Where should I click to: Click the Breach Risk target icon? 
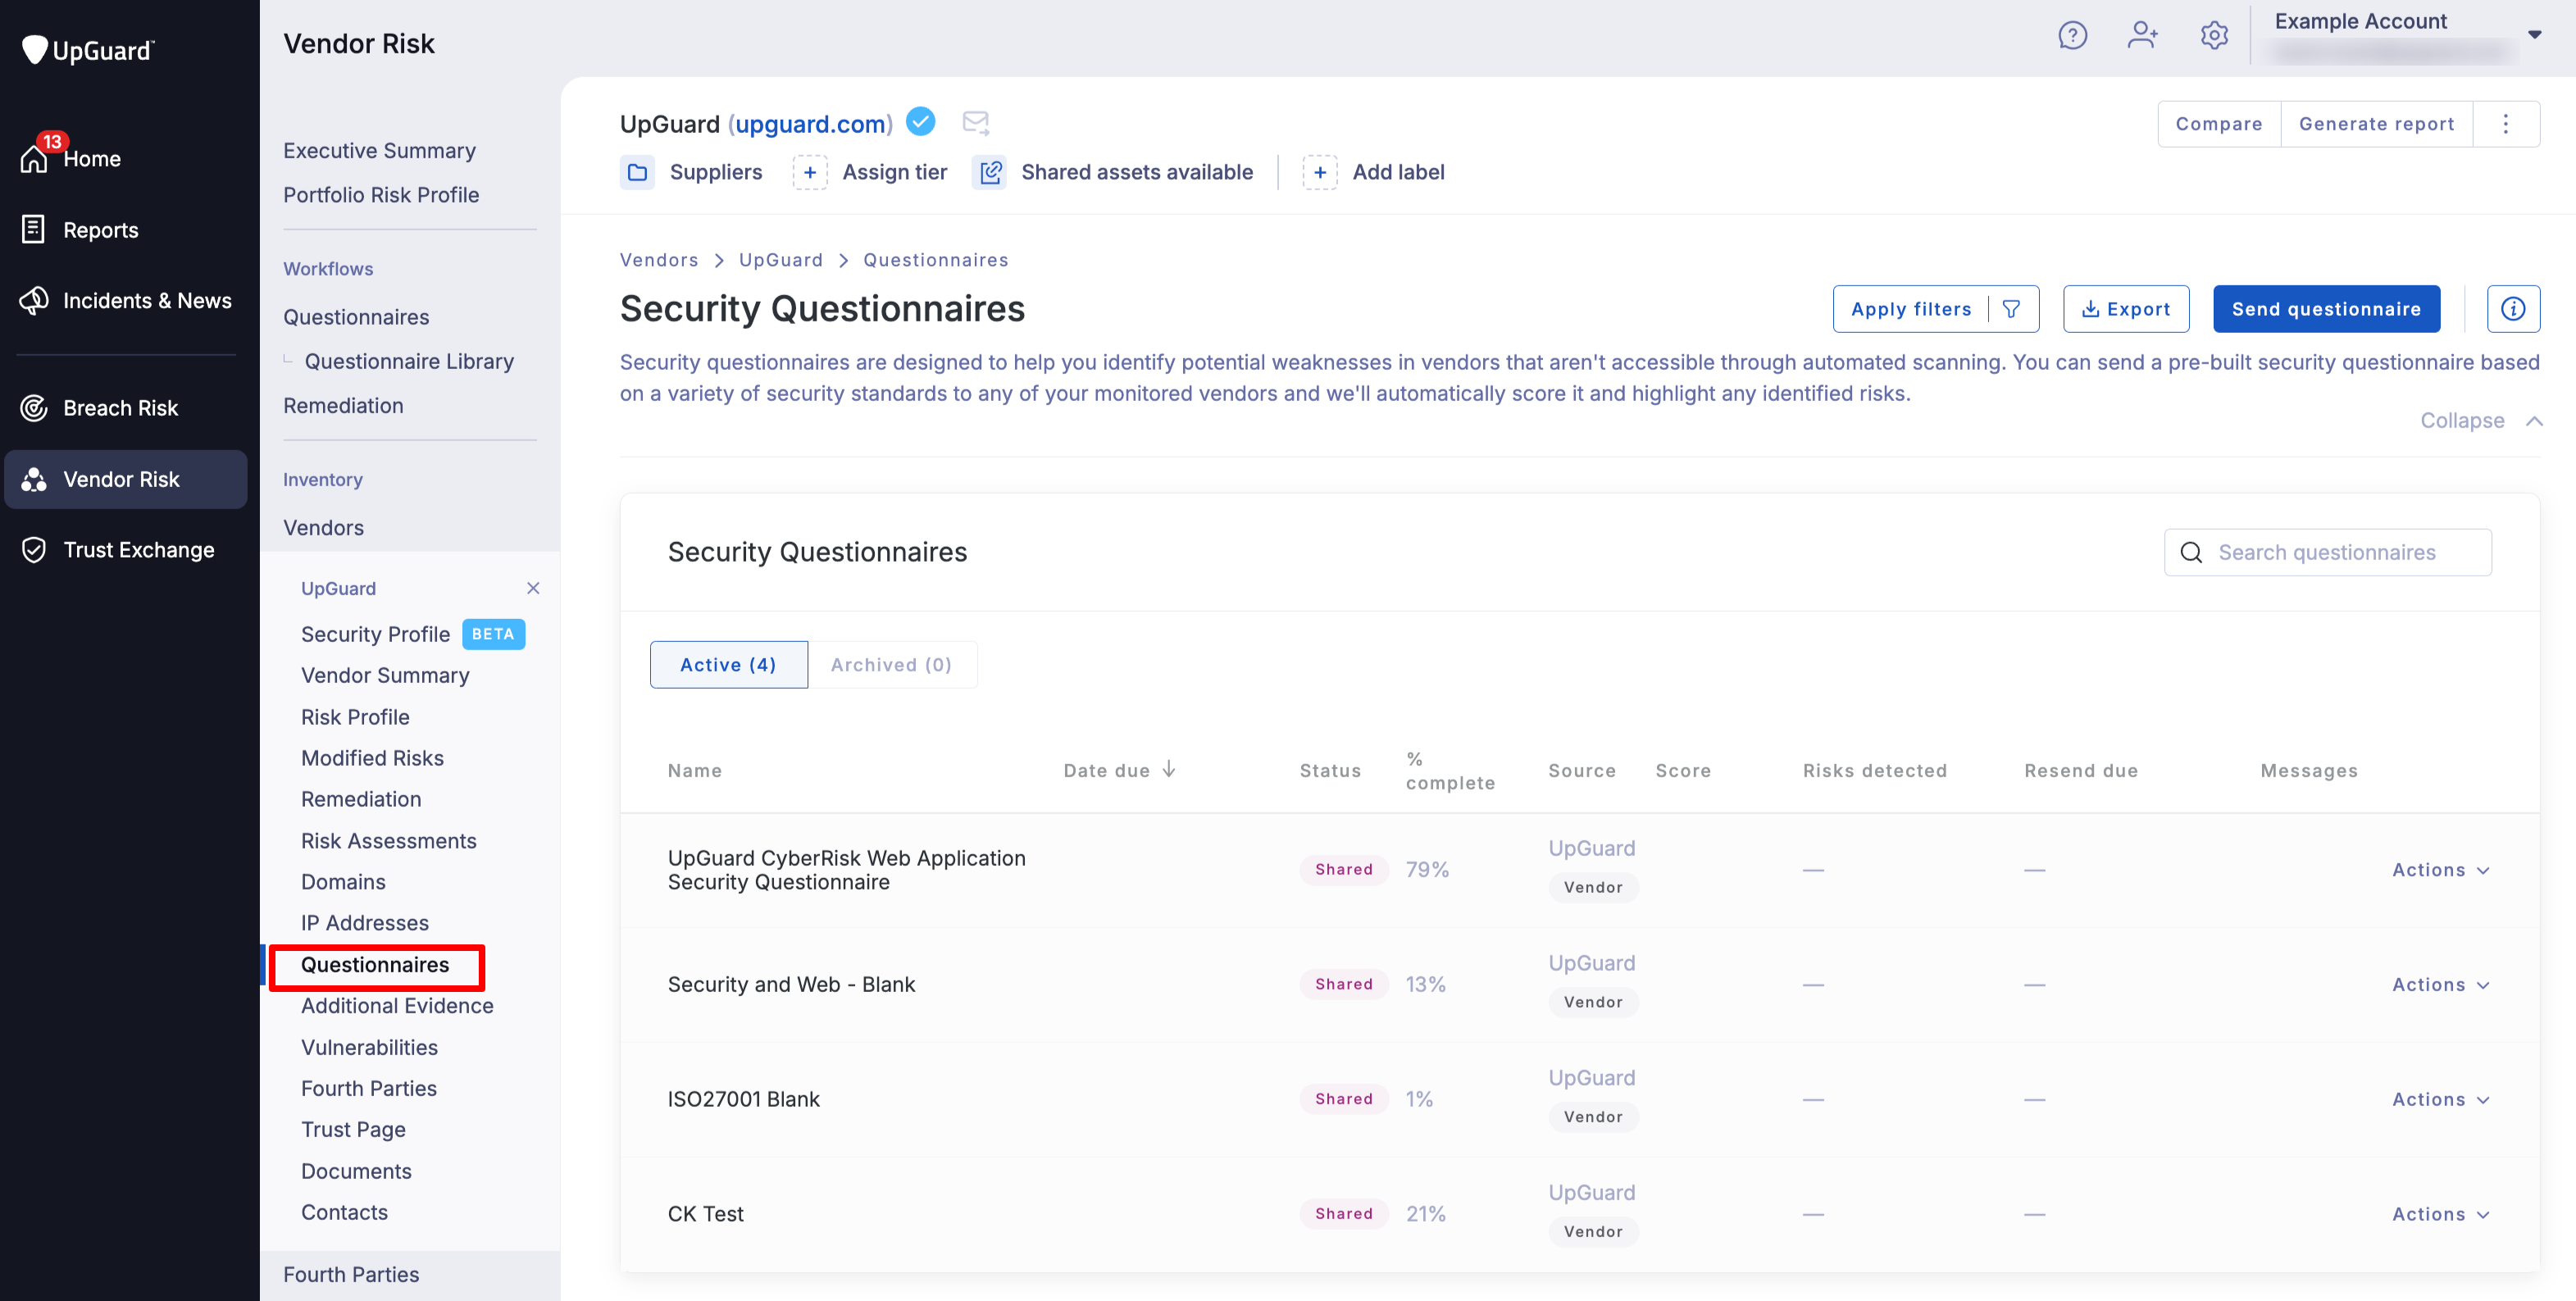coord(34,407)
